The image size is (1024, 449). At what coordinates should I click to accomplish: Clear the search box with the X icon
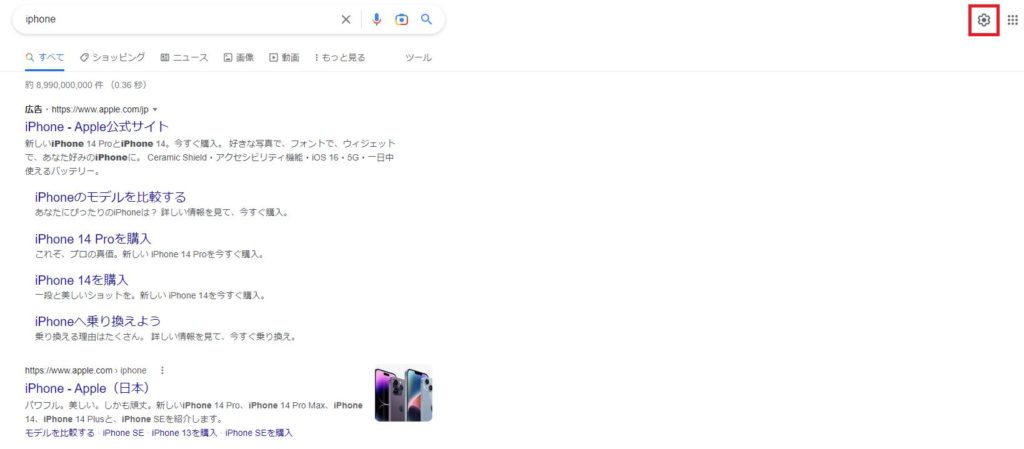point(346,20)
